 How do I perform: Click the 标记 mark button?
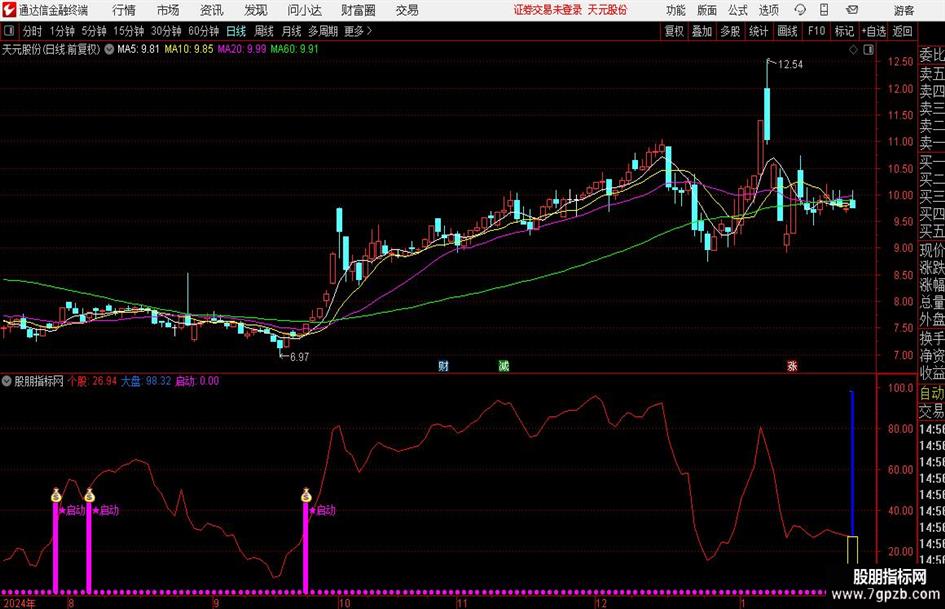(844, 31)
